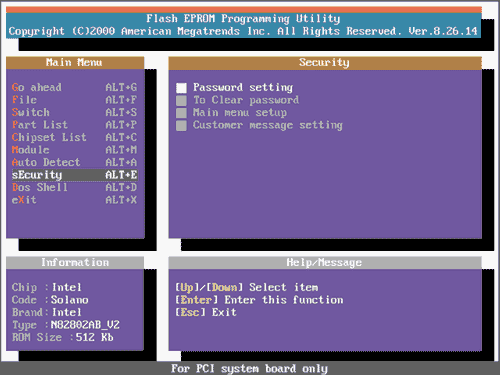Click the 'Password setting' label
This screenshot has height=375, width=500.
click(x=243, y=87)
